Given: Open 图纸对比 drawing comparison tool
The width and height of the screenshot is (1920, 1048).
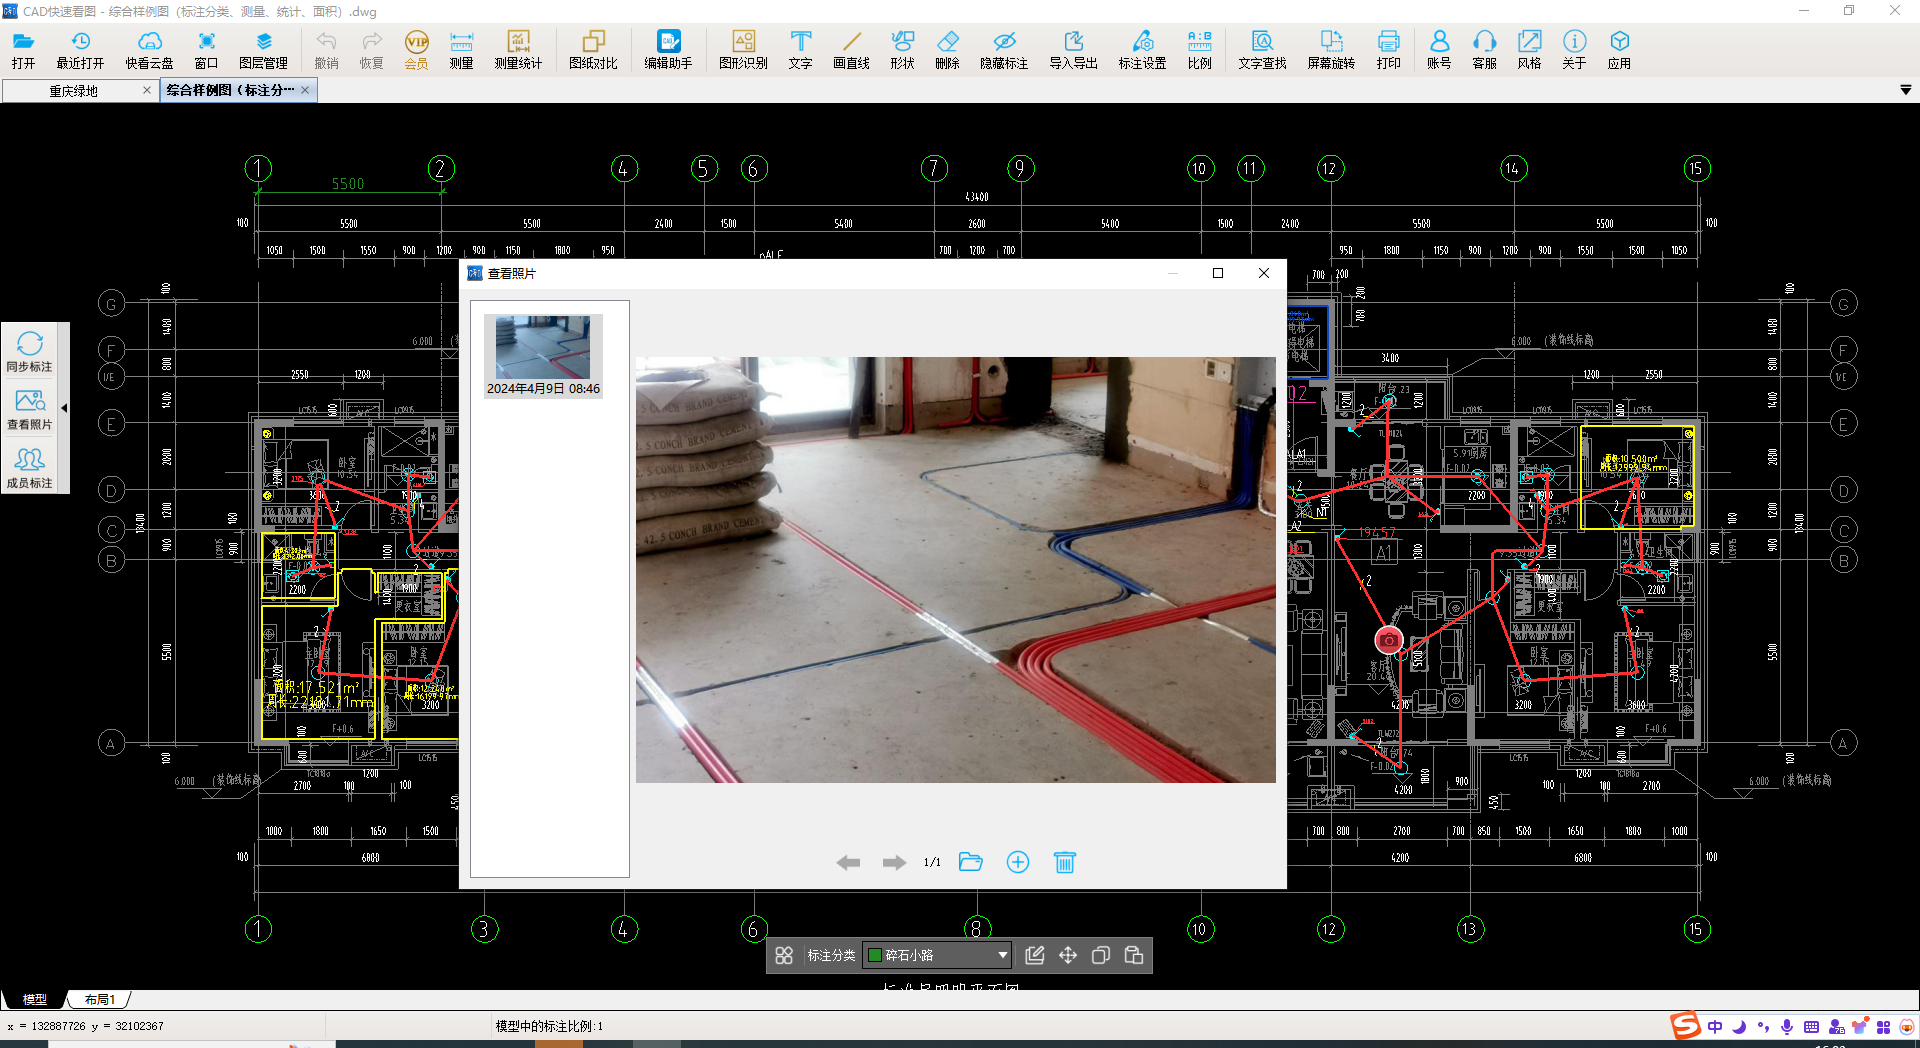Looking at the screenshot, I should coord(593,49).
